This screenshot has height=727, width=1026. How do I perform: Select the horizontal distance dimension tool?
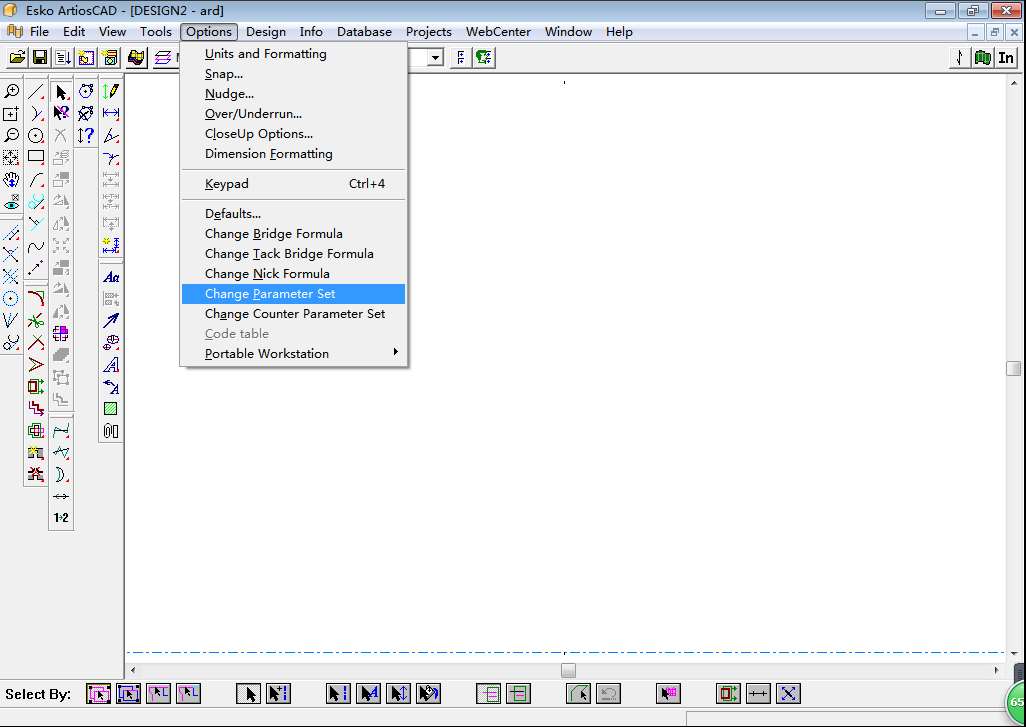[x=111, y=113]
